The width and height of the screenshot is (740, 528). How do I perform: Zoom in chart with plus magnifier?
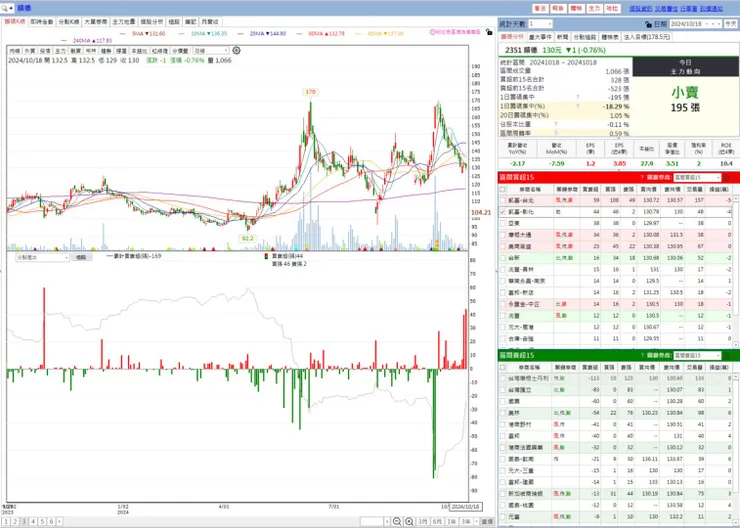pyautogui.click(x=409, y=521)
